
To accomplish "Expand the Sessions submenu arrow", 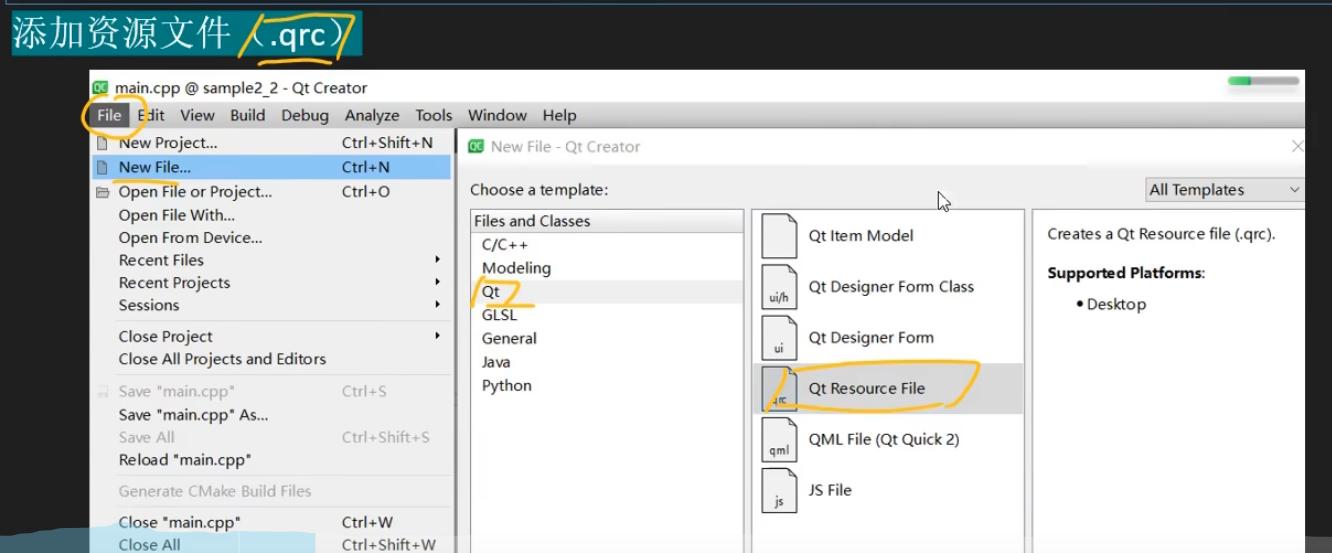I will click(437, 305).
